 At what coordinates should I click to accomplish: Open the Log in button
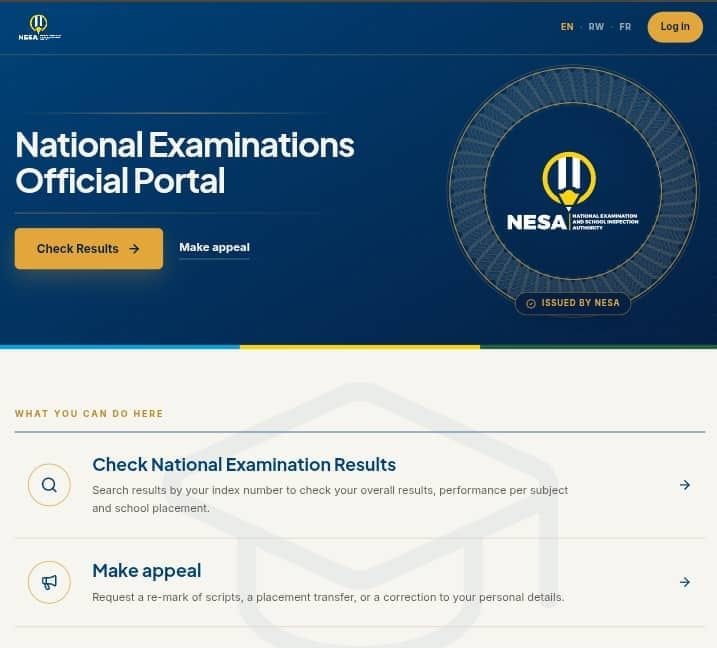[675, 27]
